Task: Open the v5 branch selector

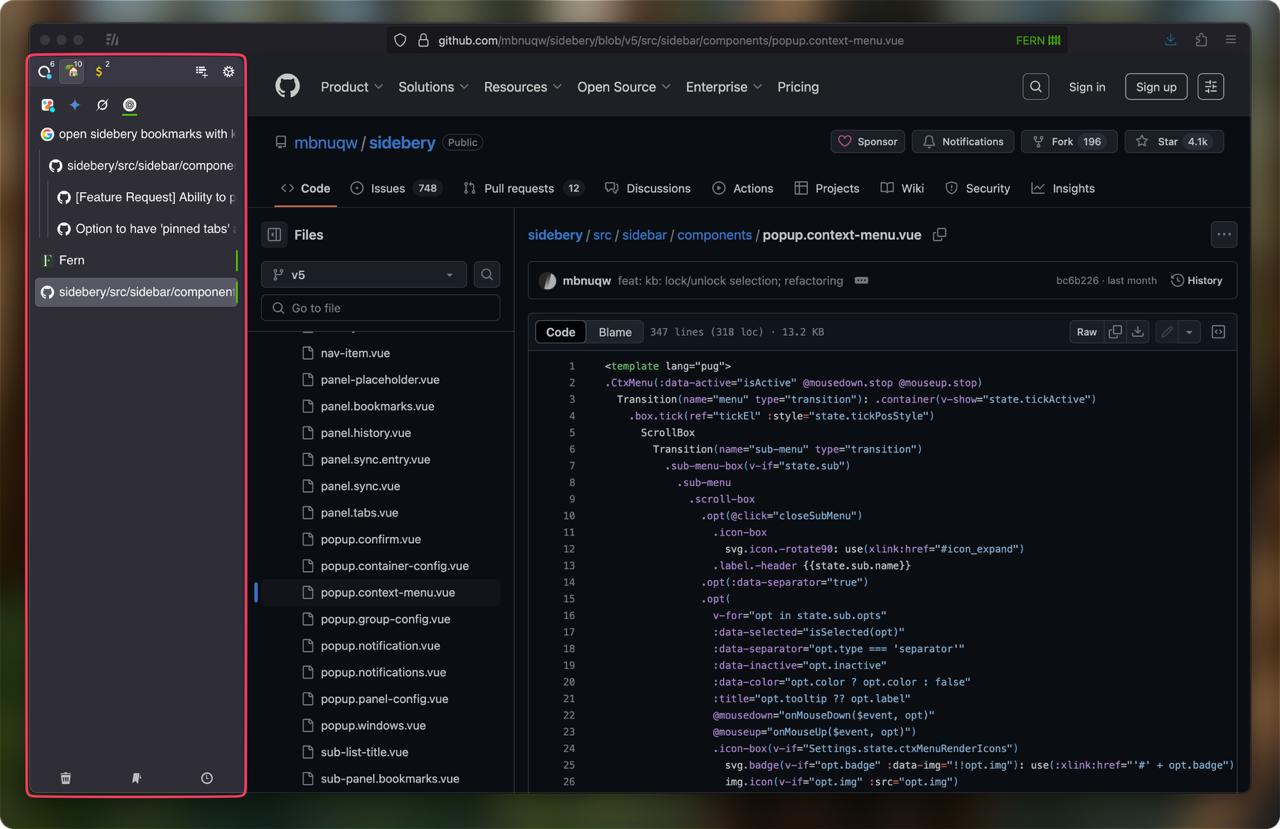Action: (364, 275)
